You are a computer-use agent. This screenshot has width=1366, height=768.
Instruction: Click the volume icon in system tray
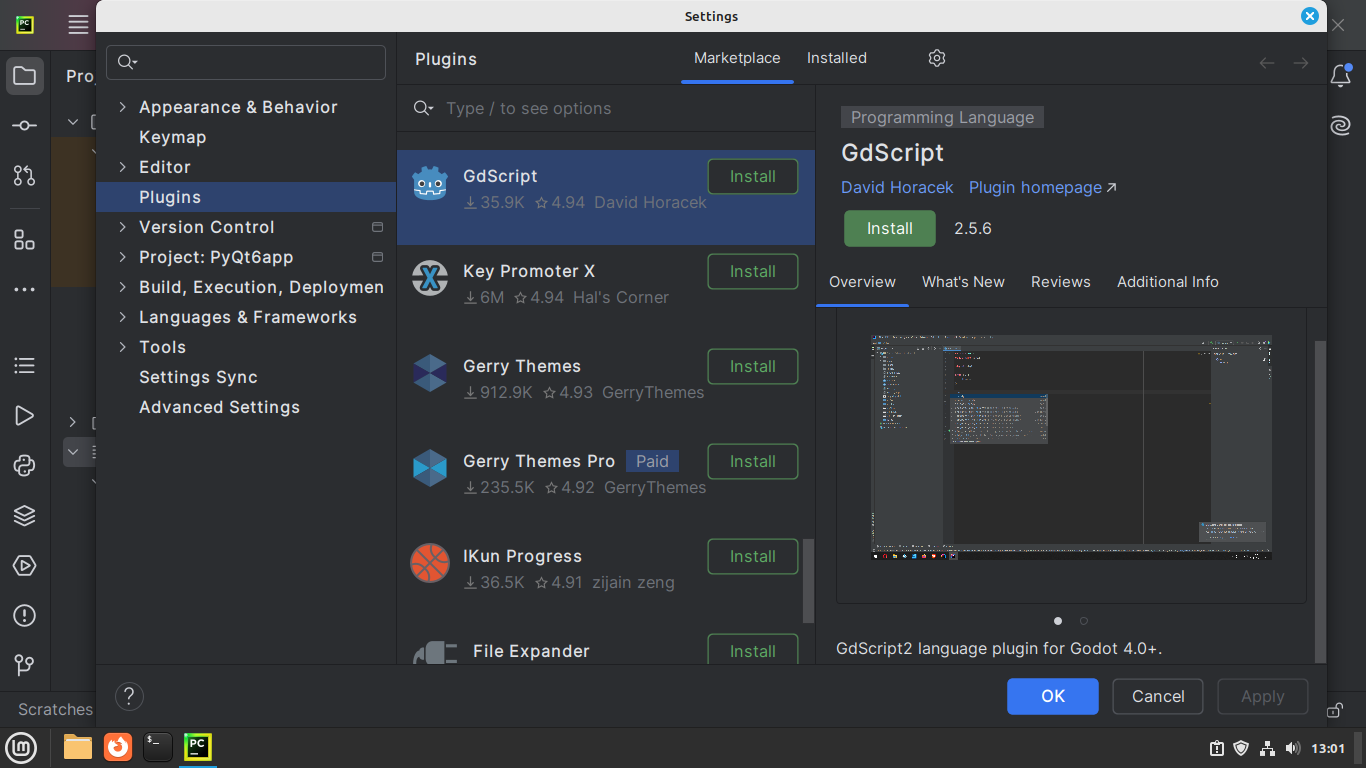1292,748
